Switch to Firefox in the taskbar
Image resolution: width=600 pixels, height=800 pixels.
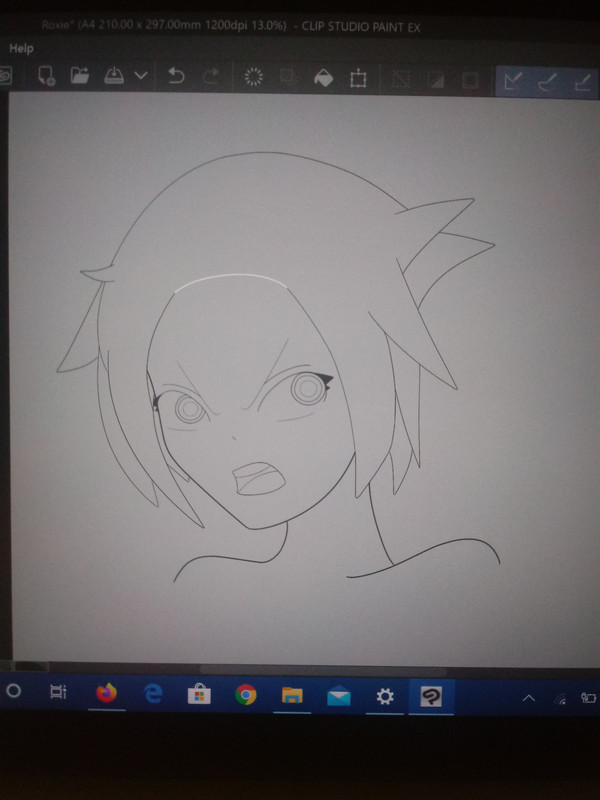coord(107,693)
